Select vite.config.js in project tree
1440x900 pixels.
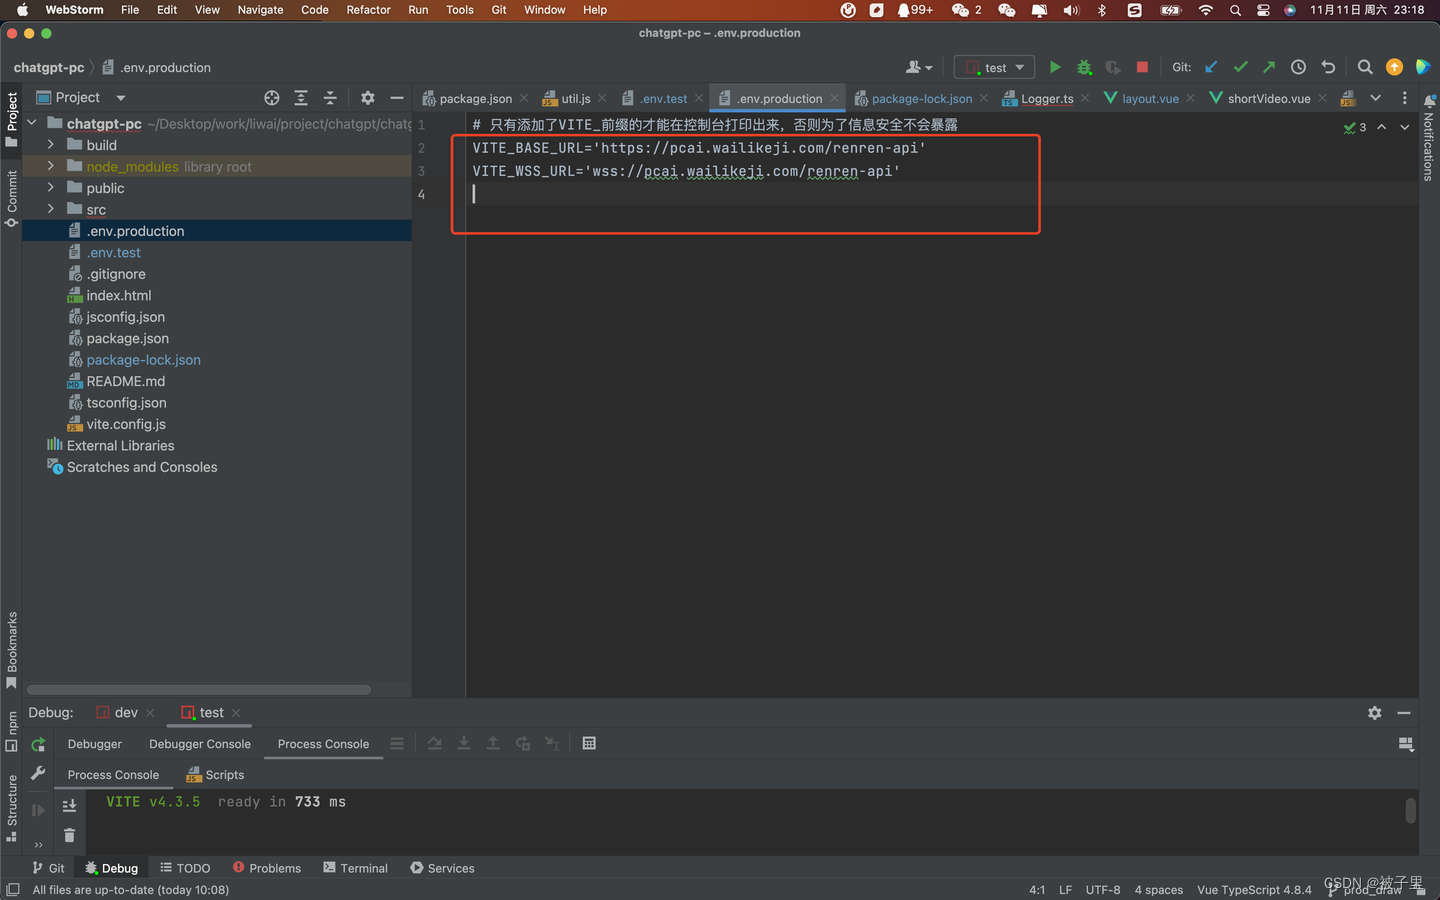tap(125, 424)
